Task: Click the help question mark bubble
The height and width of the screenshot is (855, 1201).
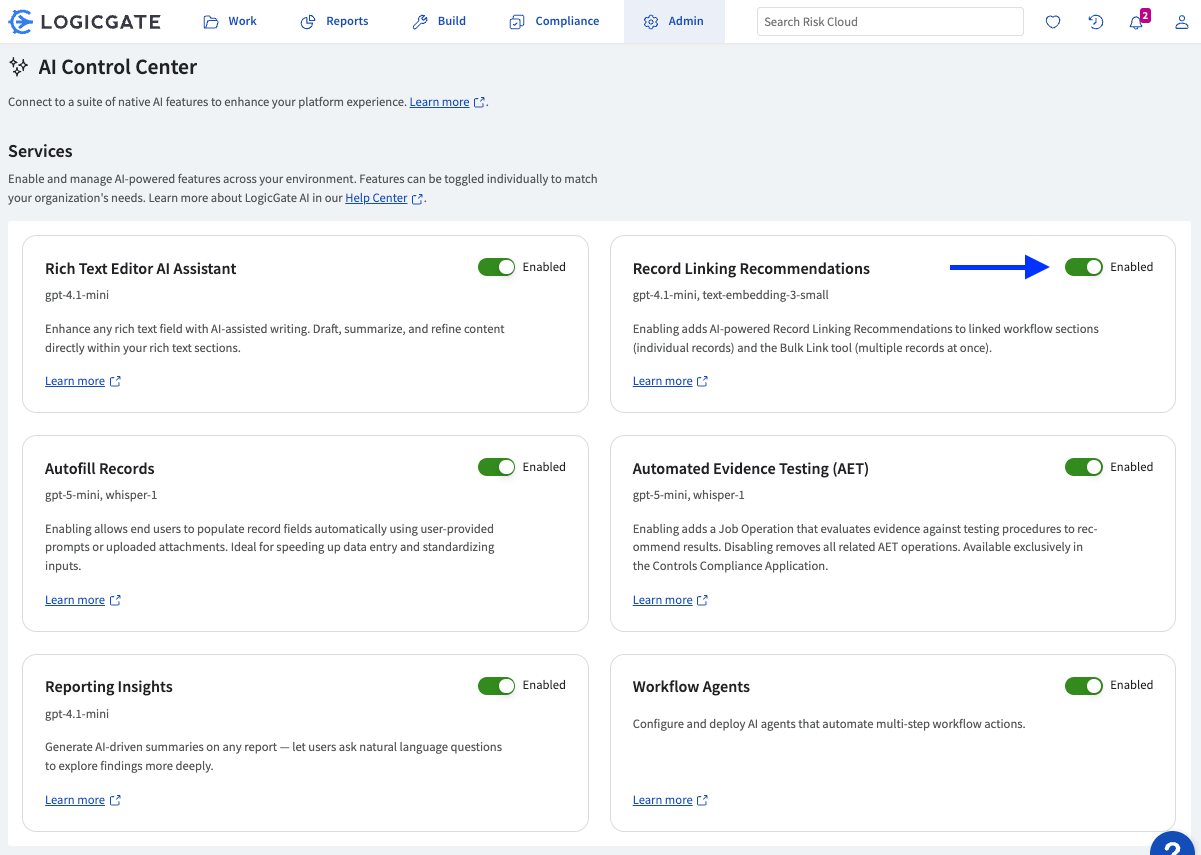Action: tap(1173, 846)
